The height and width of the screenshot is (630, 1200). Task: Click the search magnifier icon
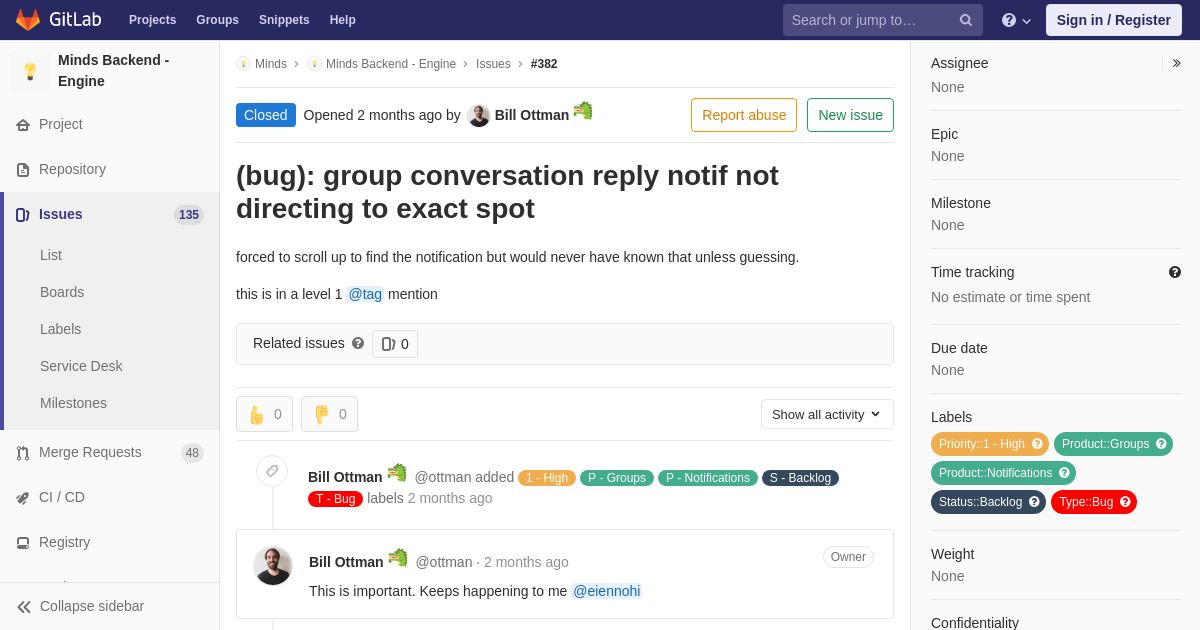click(966, 20)
